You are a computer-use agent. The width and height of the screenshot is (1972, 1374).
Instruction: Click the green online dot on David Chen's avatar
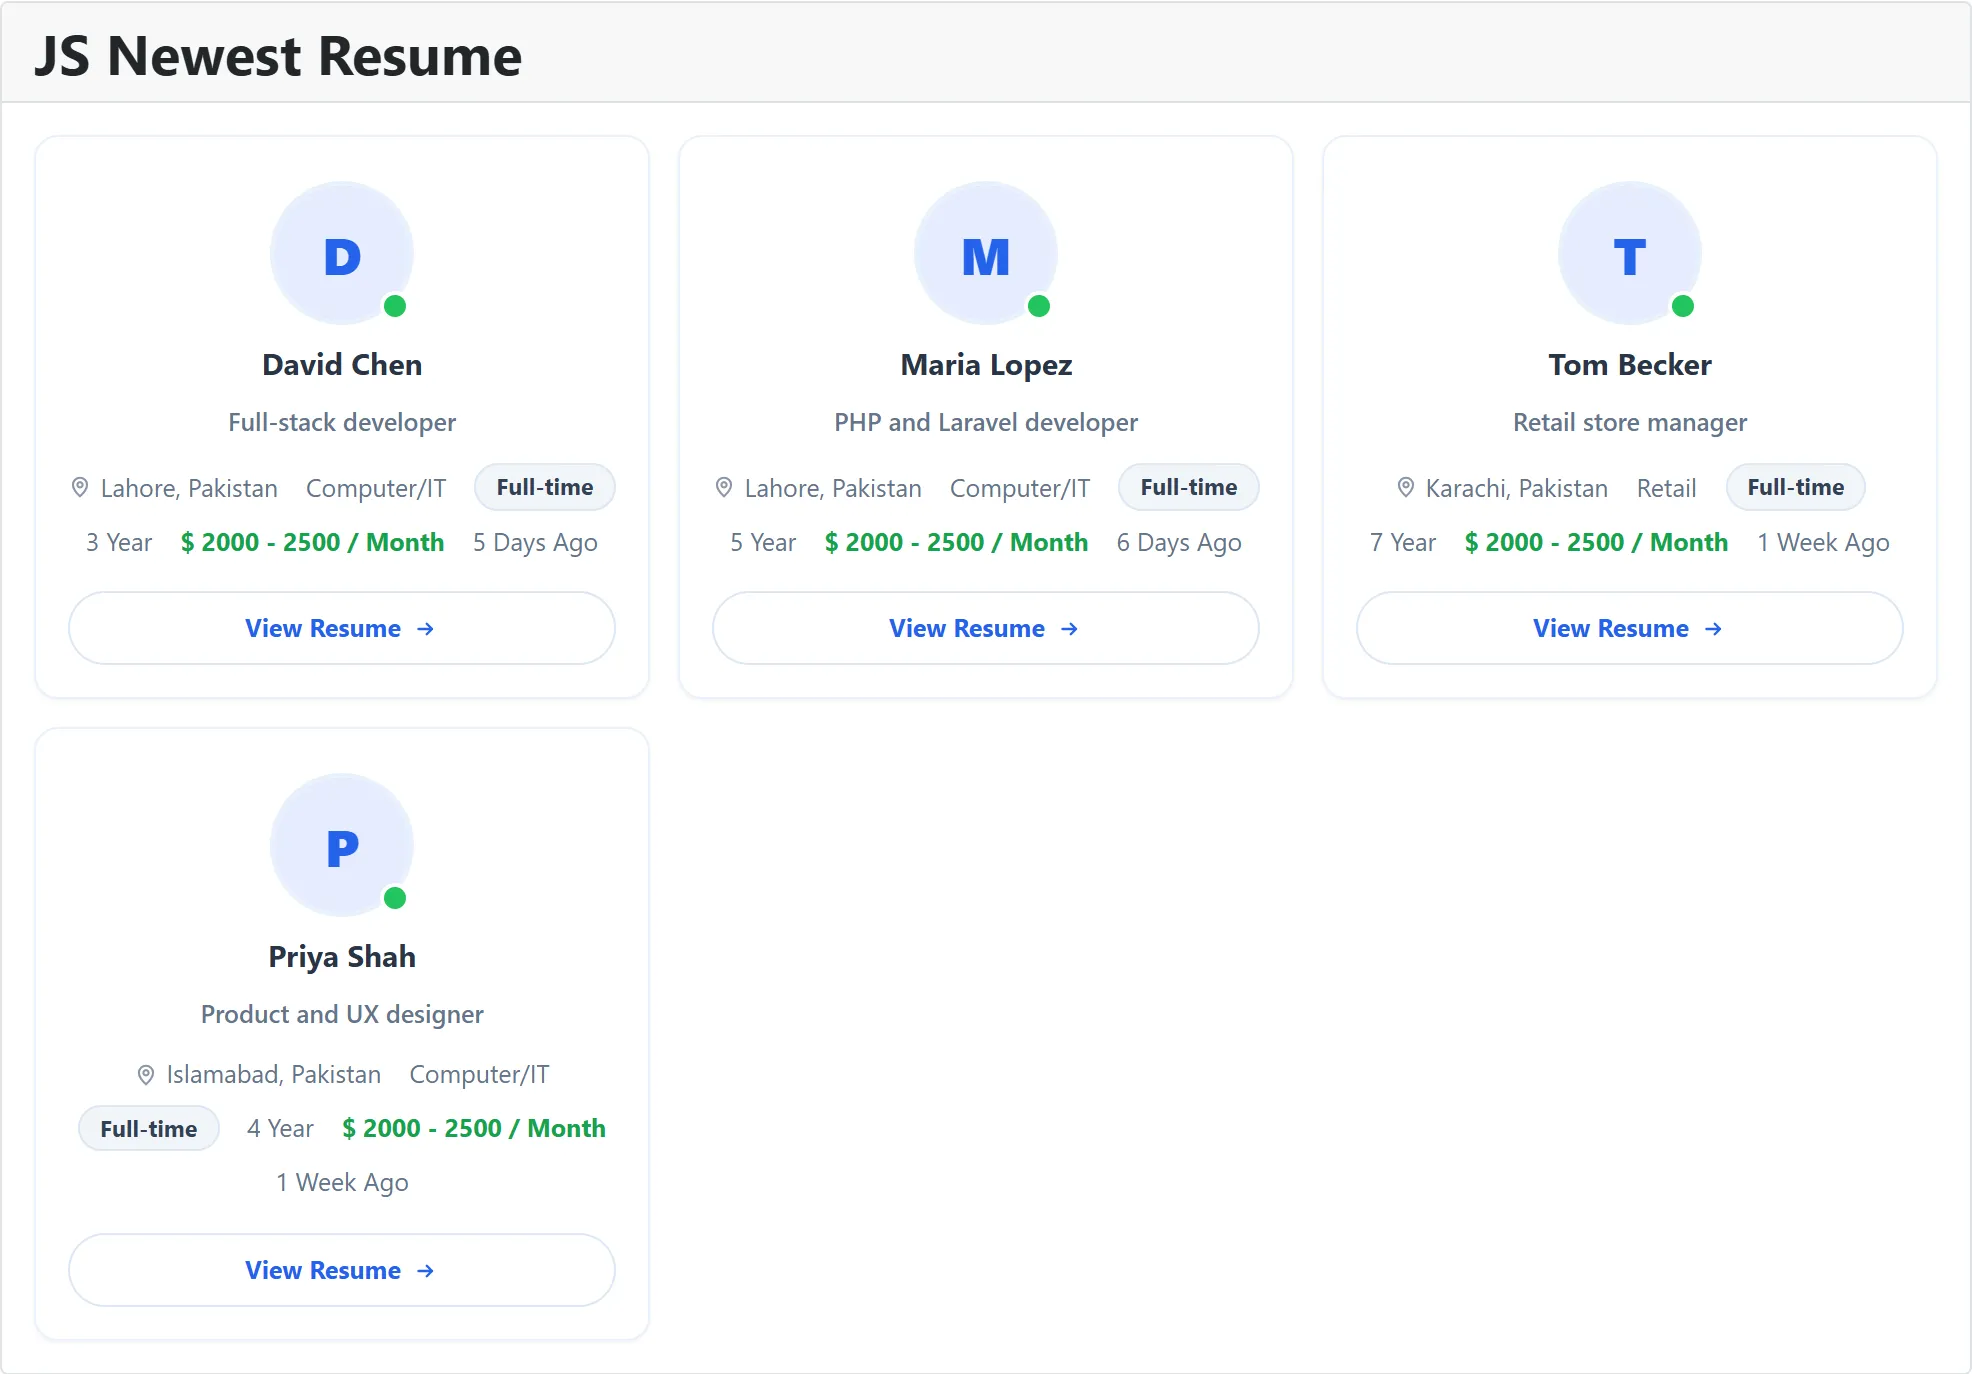[x=395, y=306]
